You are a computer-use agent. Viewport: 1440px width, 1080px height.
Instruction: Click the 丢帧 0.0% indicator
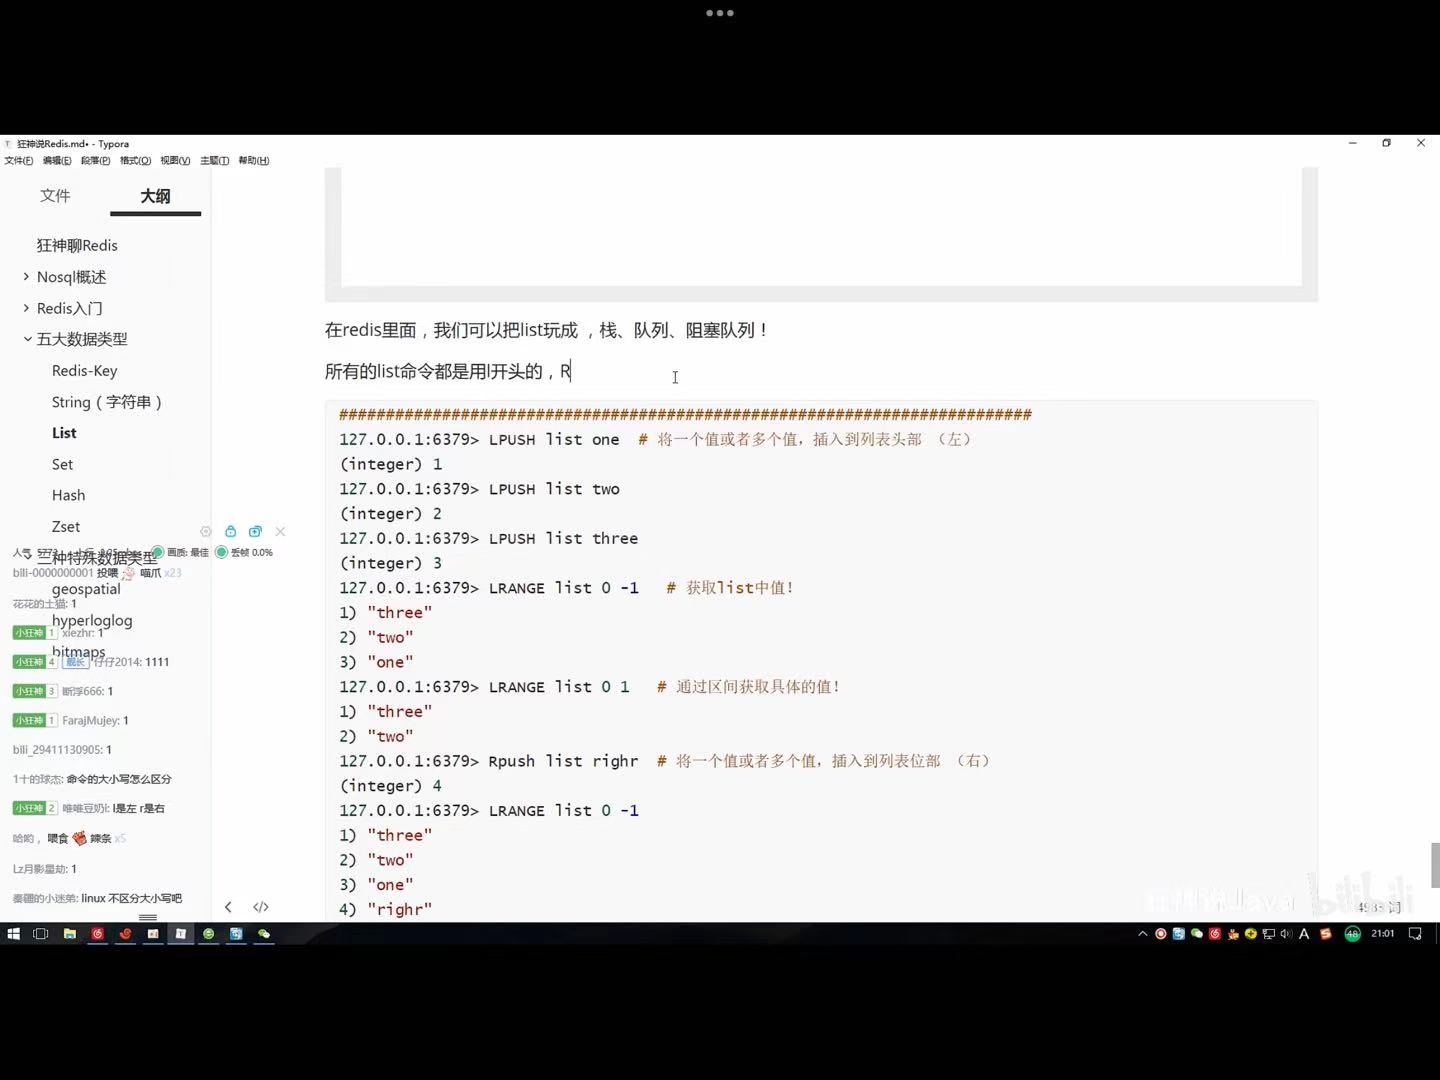pyautogui.click(x=244, y=553)
